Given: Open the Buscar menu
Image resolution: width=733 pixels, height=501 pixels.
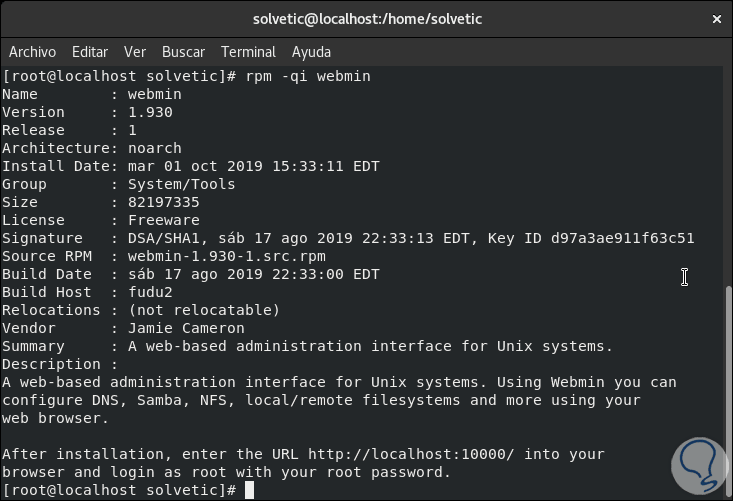Looking at the screenshot, I should click(x=183, y=52).
